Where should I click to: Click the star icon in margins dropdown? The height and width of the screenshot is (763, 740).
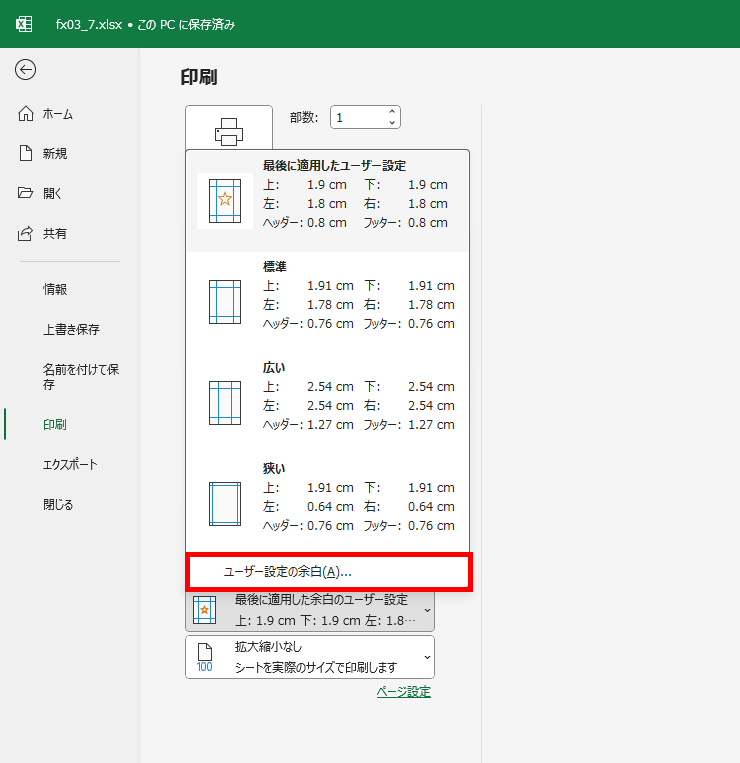point(204,610)
